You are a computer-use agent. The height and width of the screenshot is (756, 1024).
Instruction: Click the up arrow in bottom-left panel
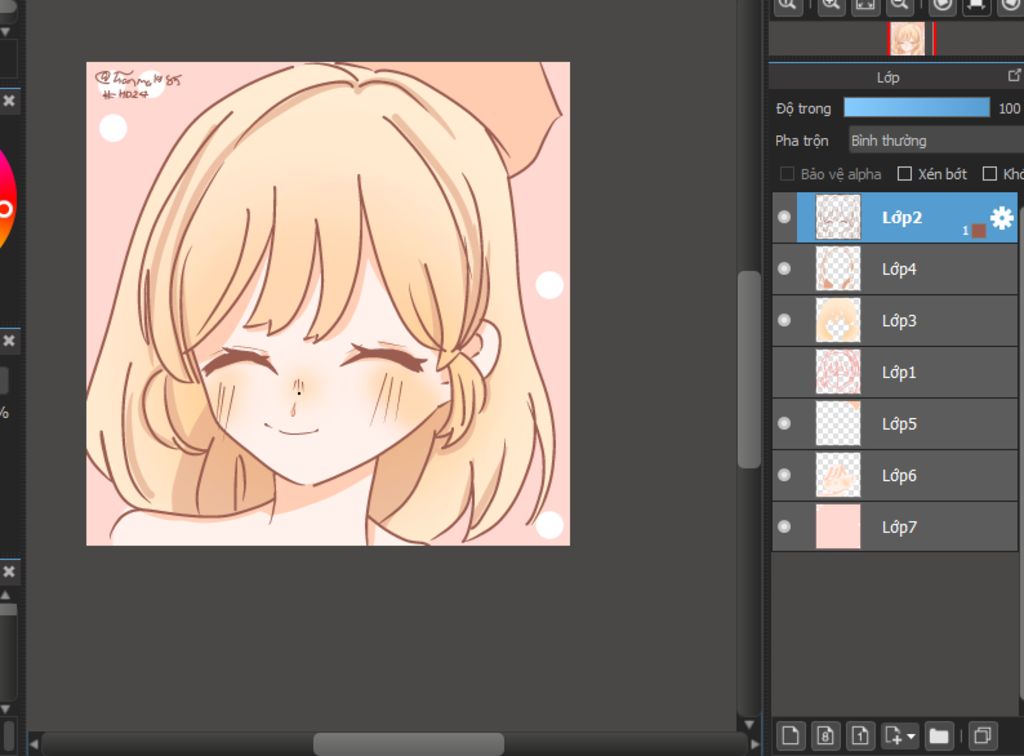(x=5, y=595)
